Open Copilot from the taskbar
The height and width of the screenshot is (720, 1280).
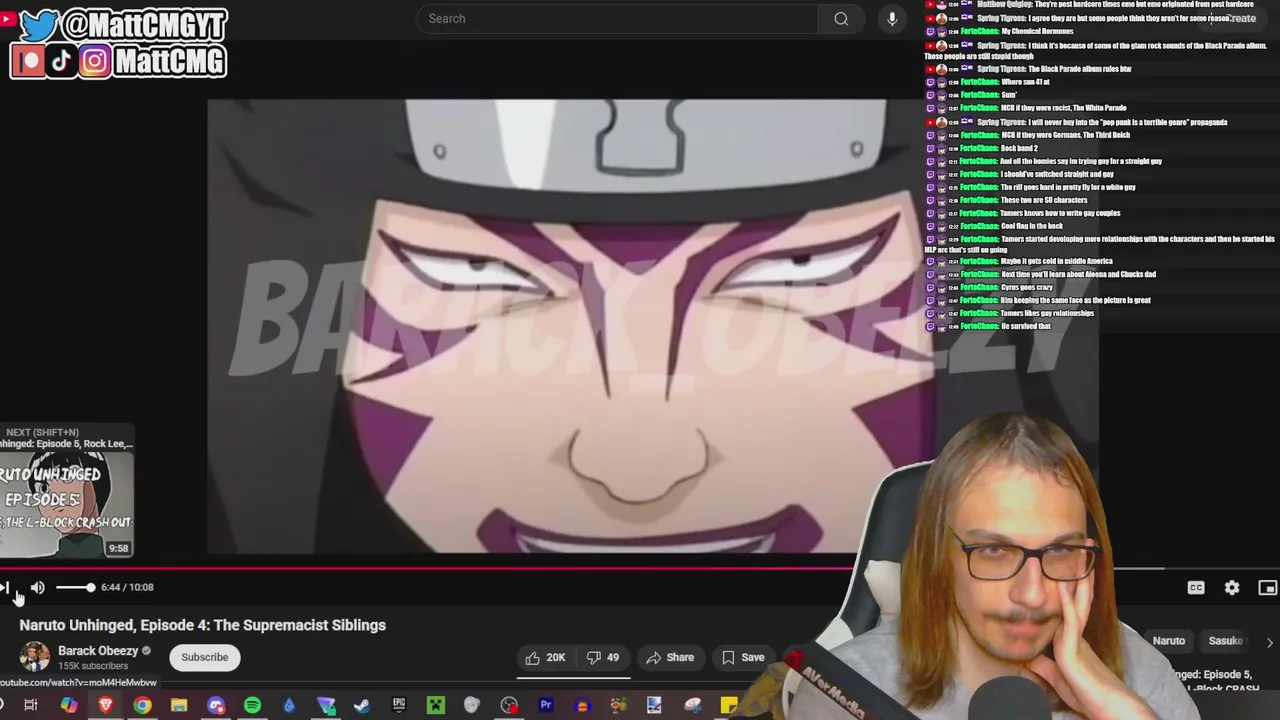click(68, 705)
